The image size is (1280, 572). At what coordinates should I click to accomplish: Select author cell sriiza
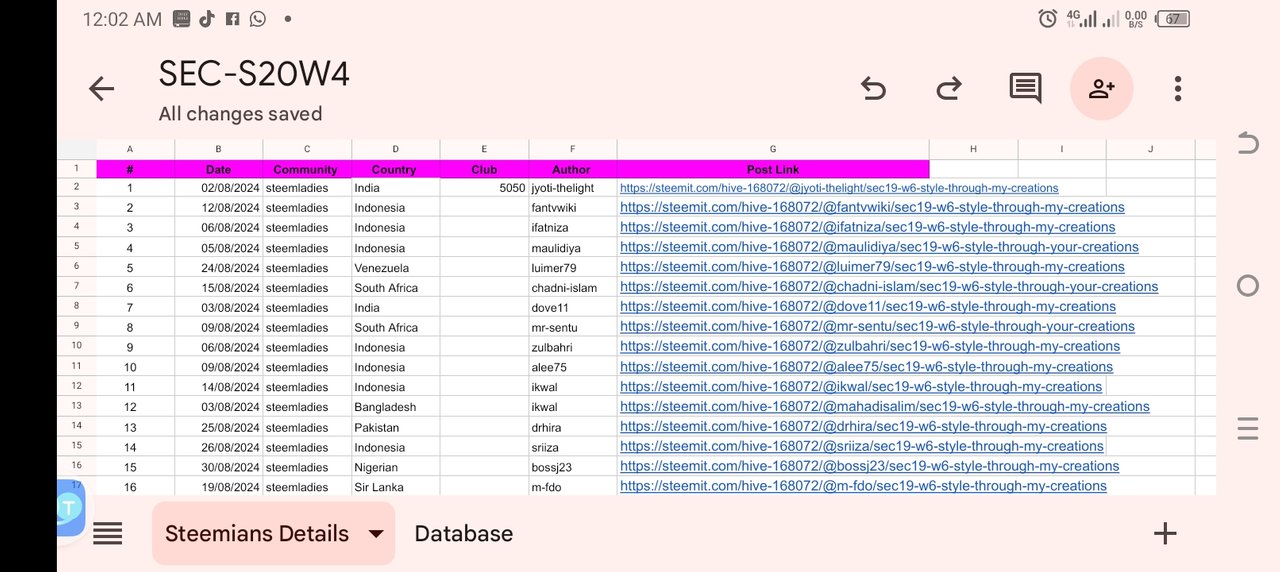(573, 447)
